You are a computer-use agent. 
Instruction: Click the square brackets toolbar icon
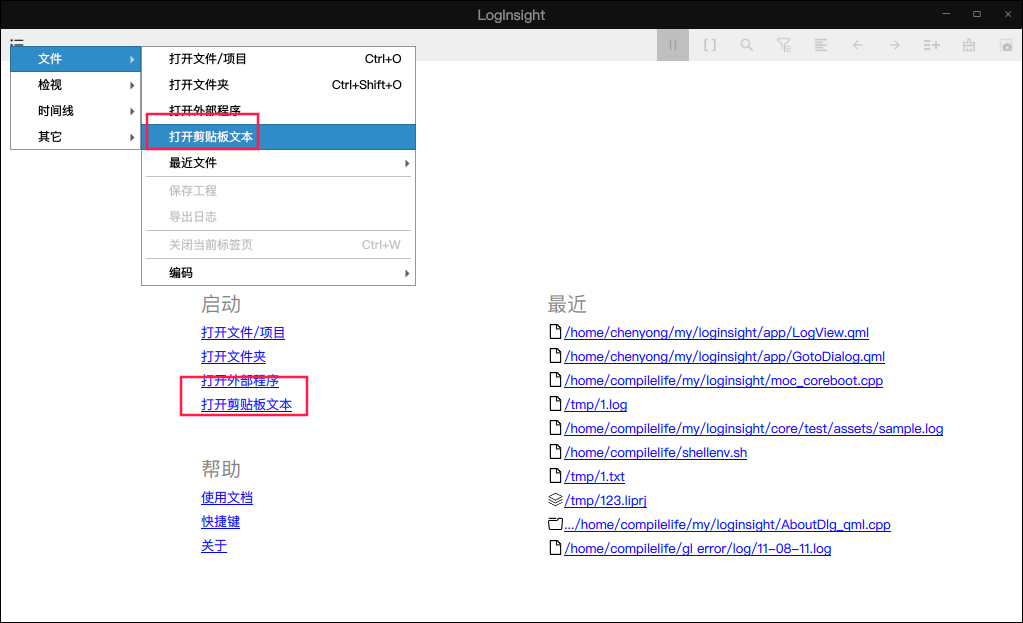(710, 45)
